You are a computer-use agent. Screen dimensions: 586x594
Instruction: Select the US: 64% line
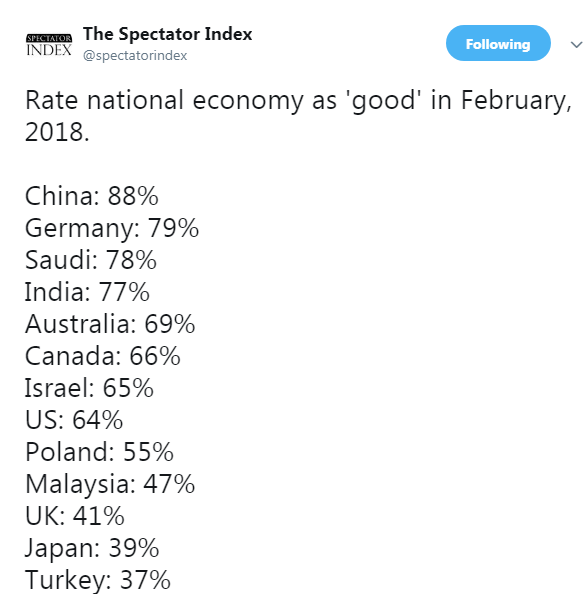(74, 420)
